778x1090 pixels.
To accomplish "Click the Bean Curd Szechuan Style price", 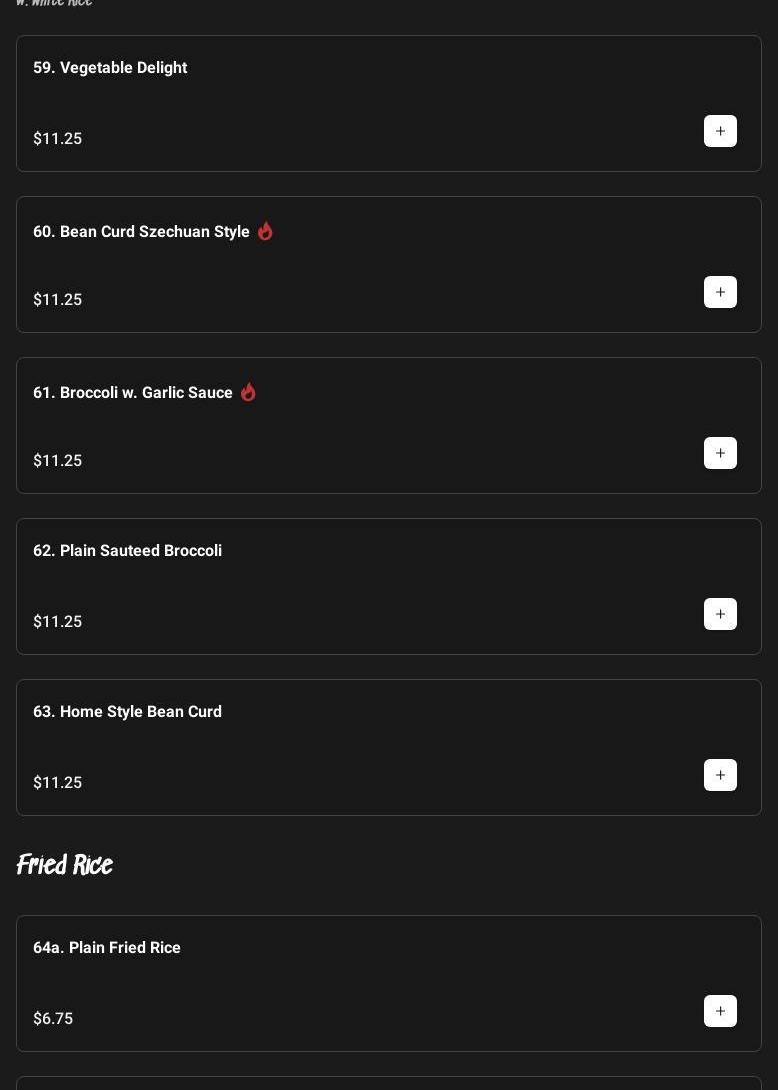I will tap(58, 300).
